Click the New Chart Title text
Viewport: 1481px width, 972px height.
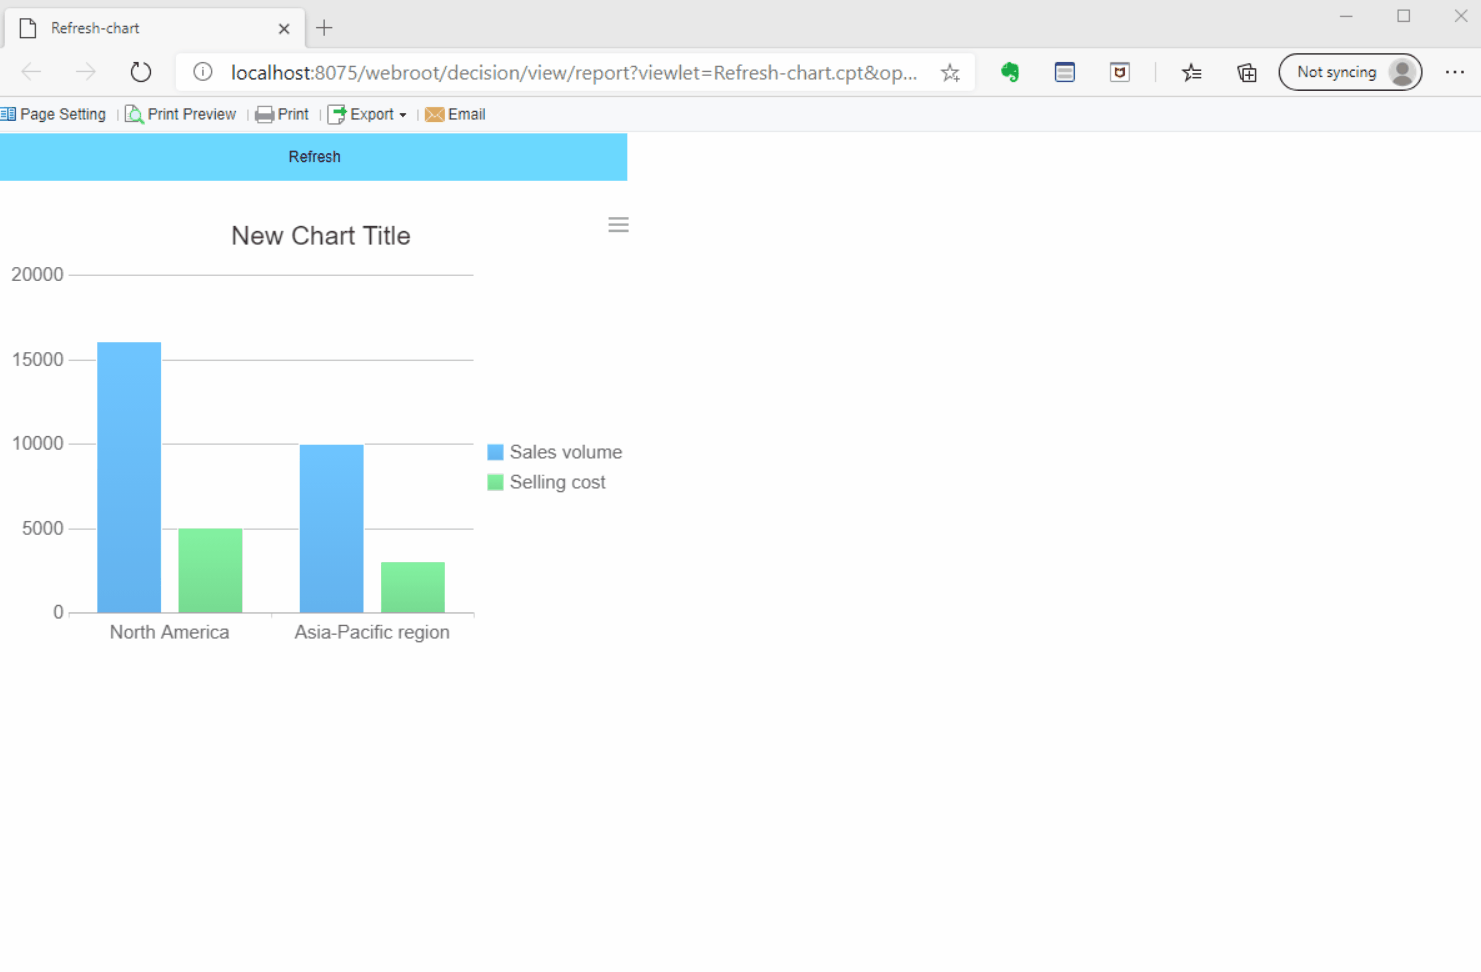(321, 236)
